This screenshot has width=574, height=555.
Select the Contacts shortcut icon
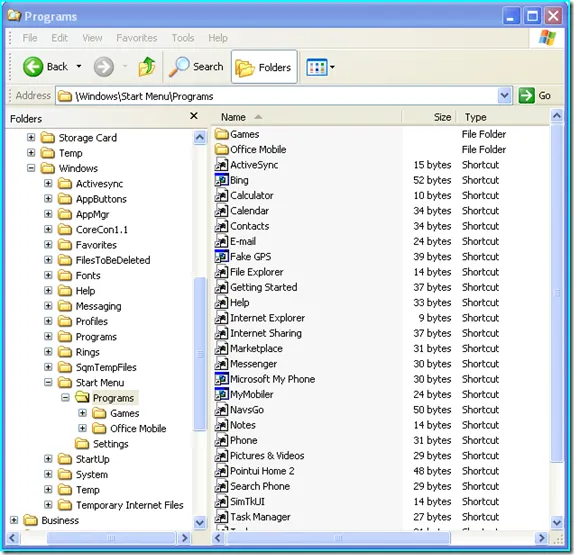[x=221, y=226]
